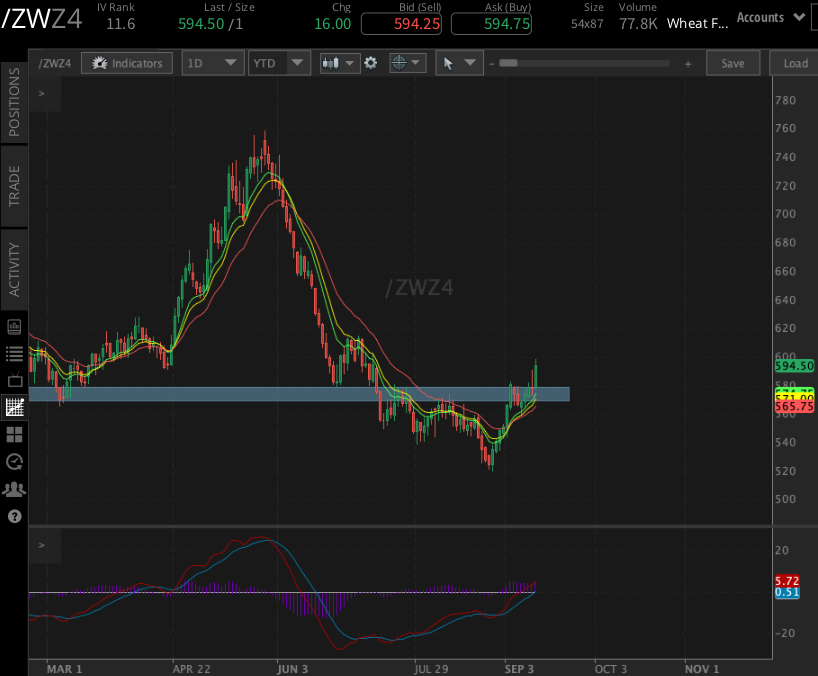The image size is (818, 676).
Task: Open the Positions side tab
Action: click(14, 102)
